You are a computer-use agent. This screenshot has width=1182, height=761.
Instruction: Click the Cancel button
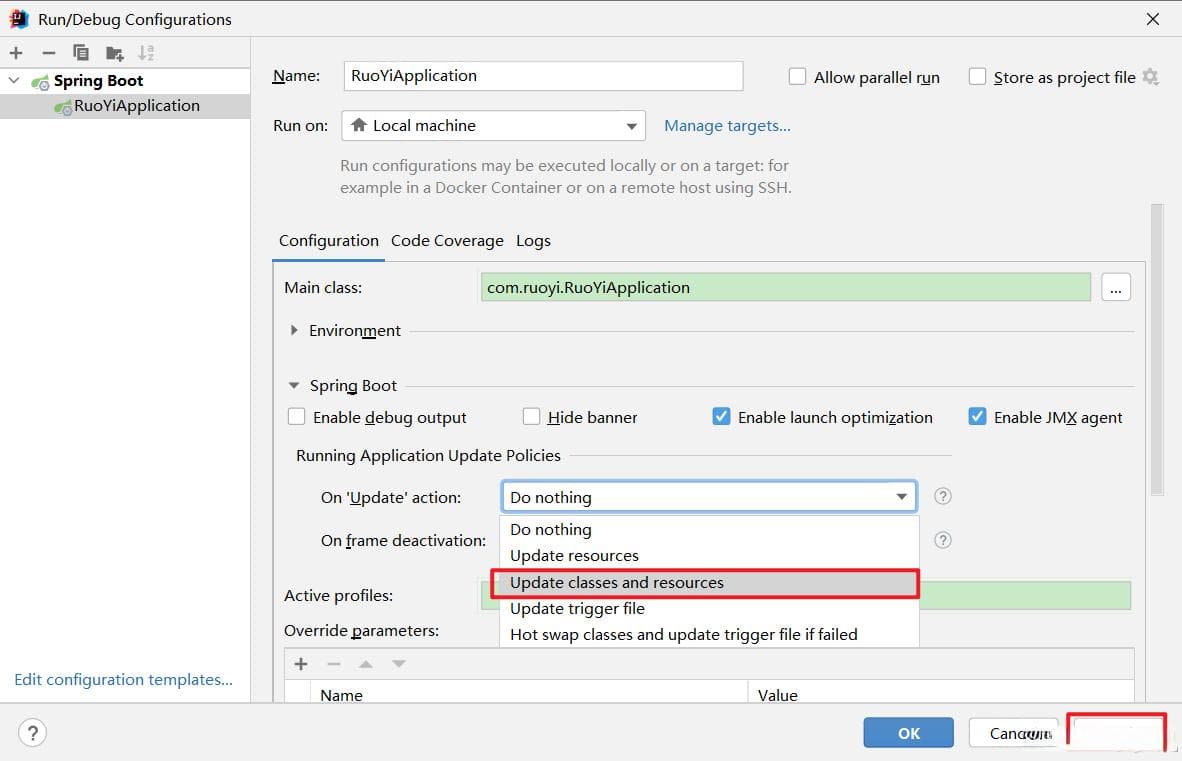click(x=1013, y=732)
